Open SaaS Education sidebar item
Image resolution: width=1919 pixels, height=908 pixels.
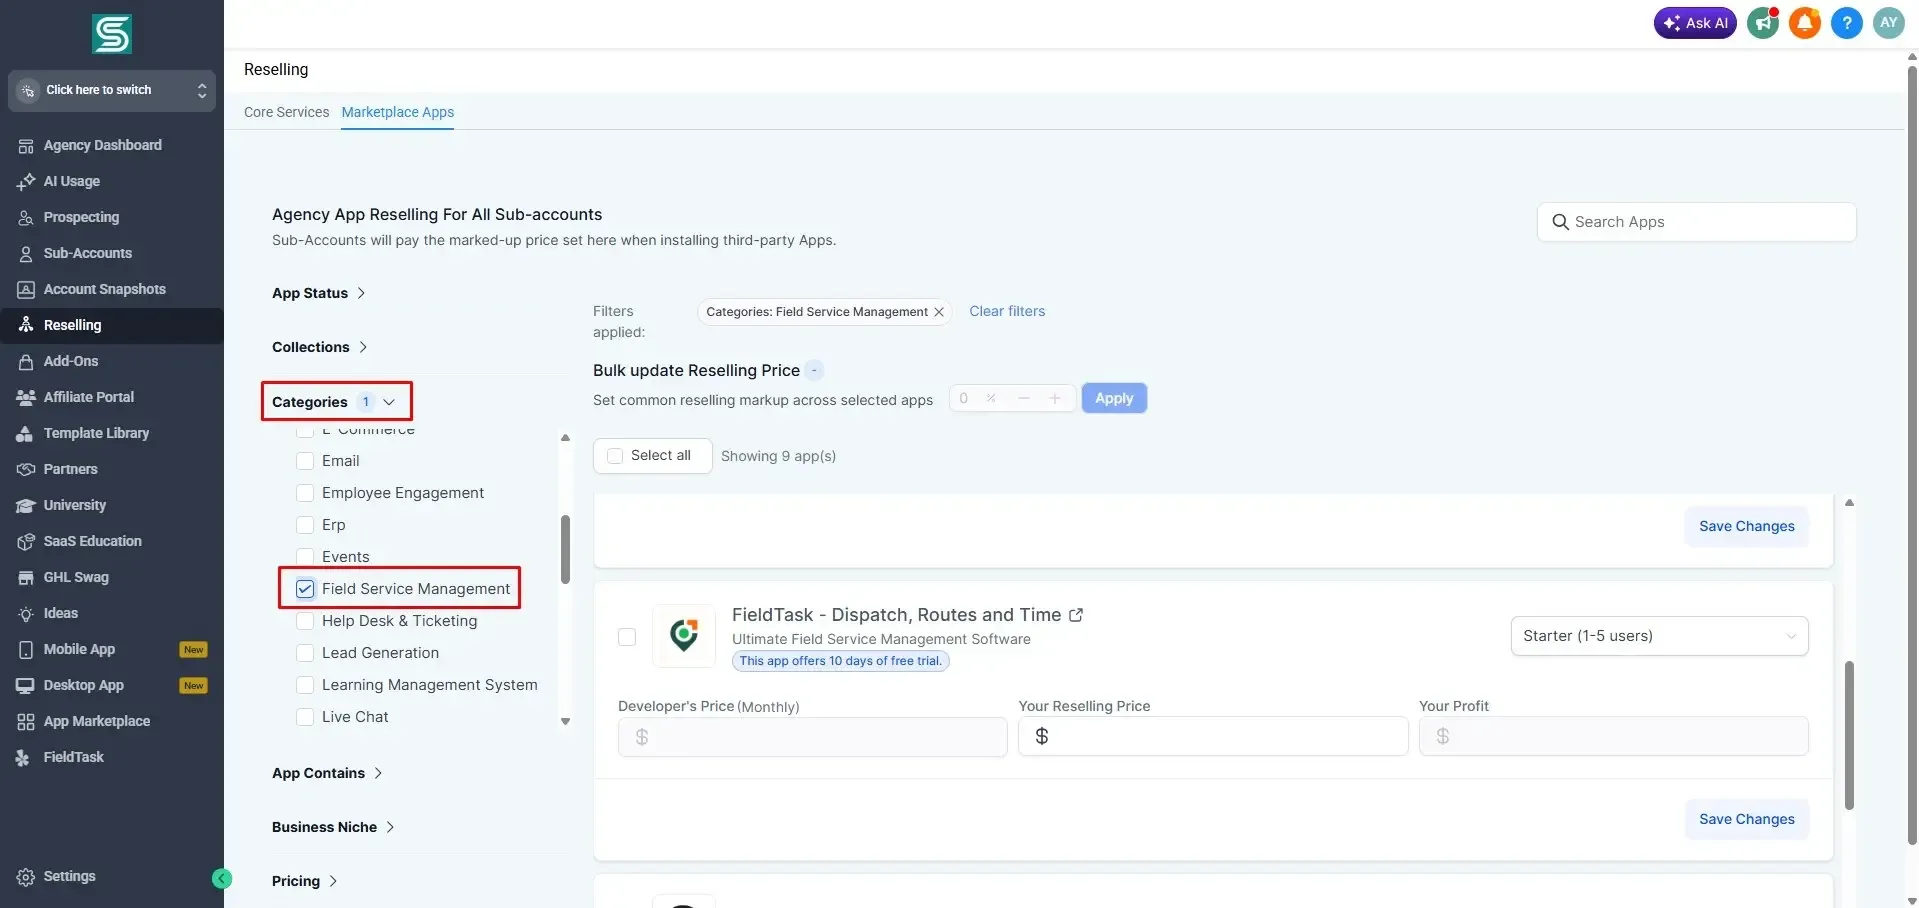click(x=92, y=541)
